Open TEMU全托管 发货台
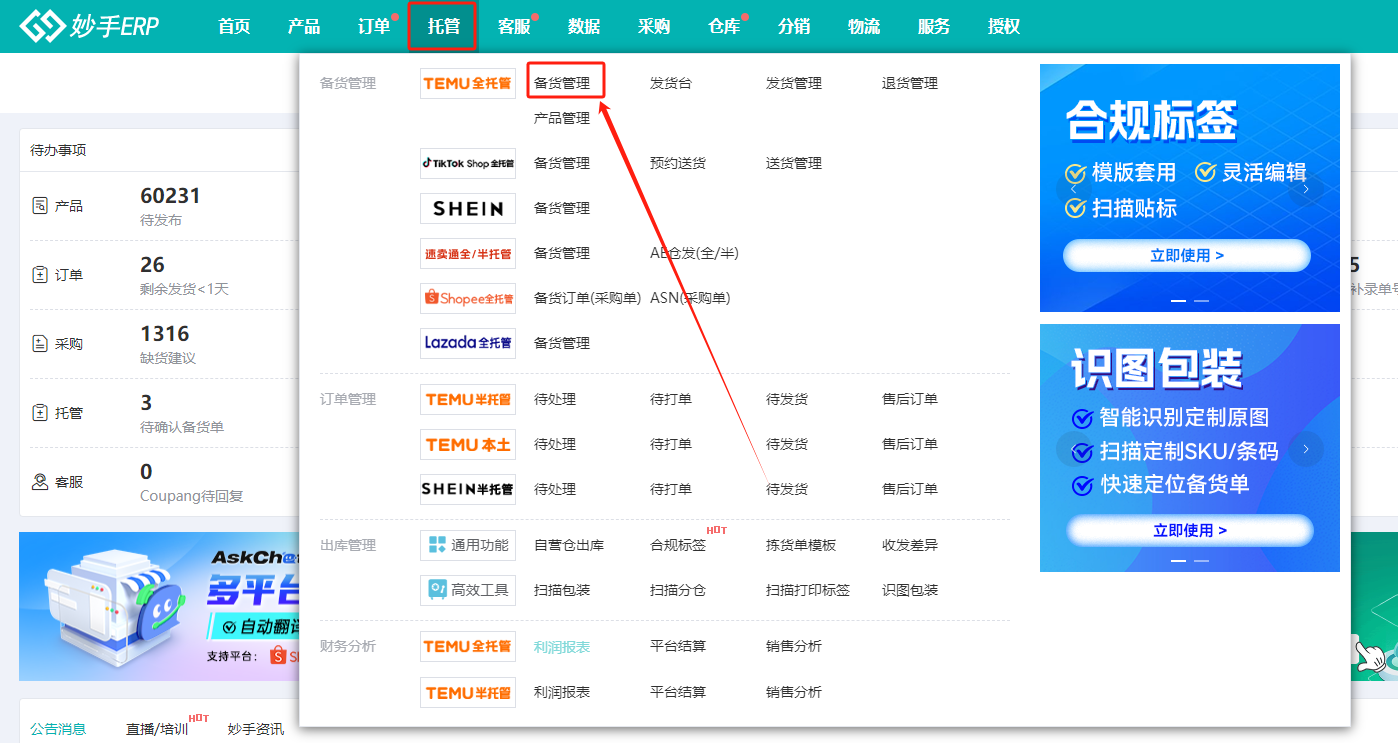Screen dimensions: 1398x743 pyautogui.click(x=671, y=83)
